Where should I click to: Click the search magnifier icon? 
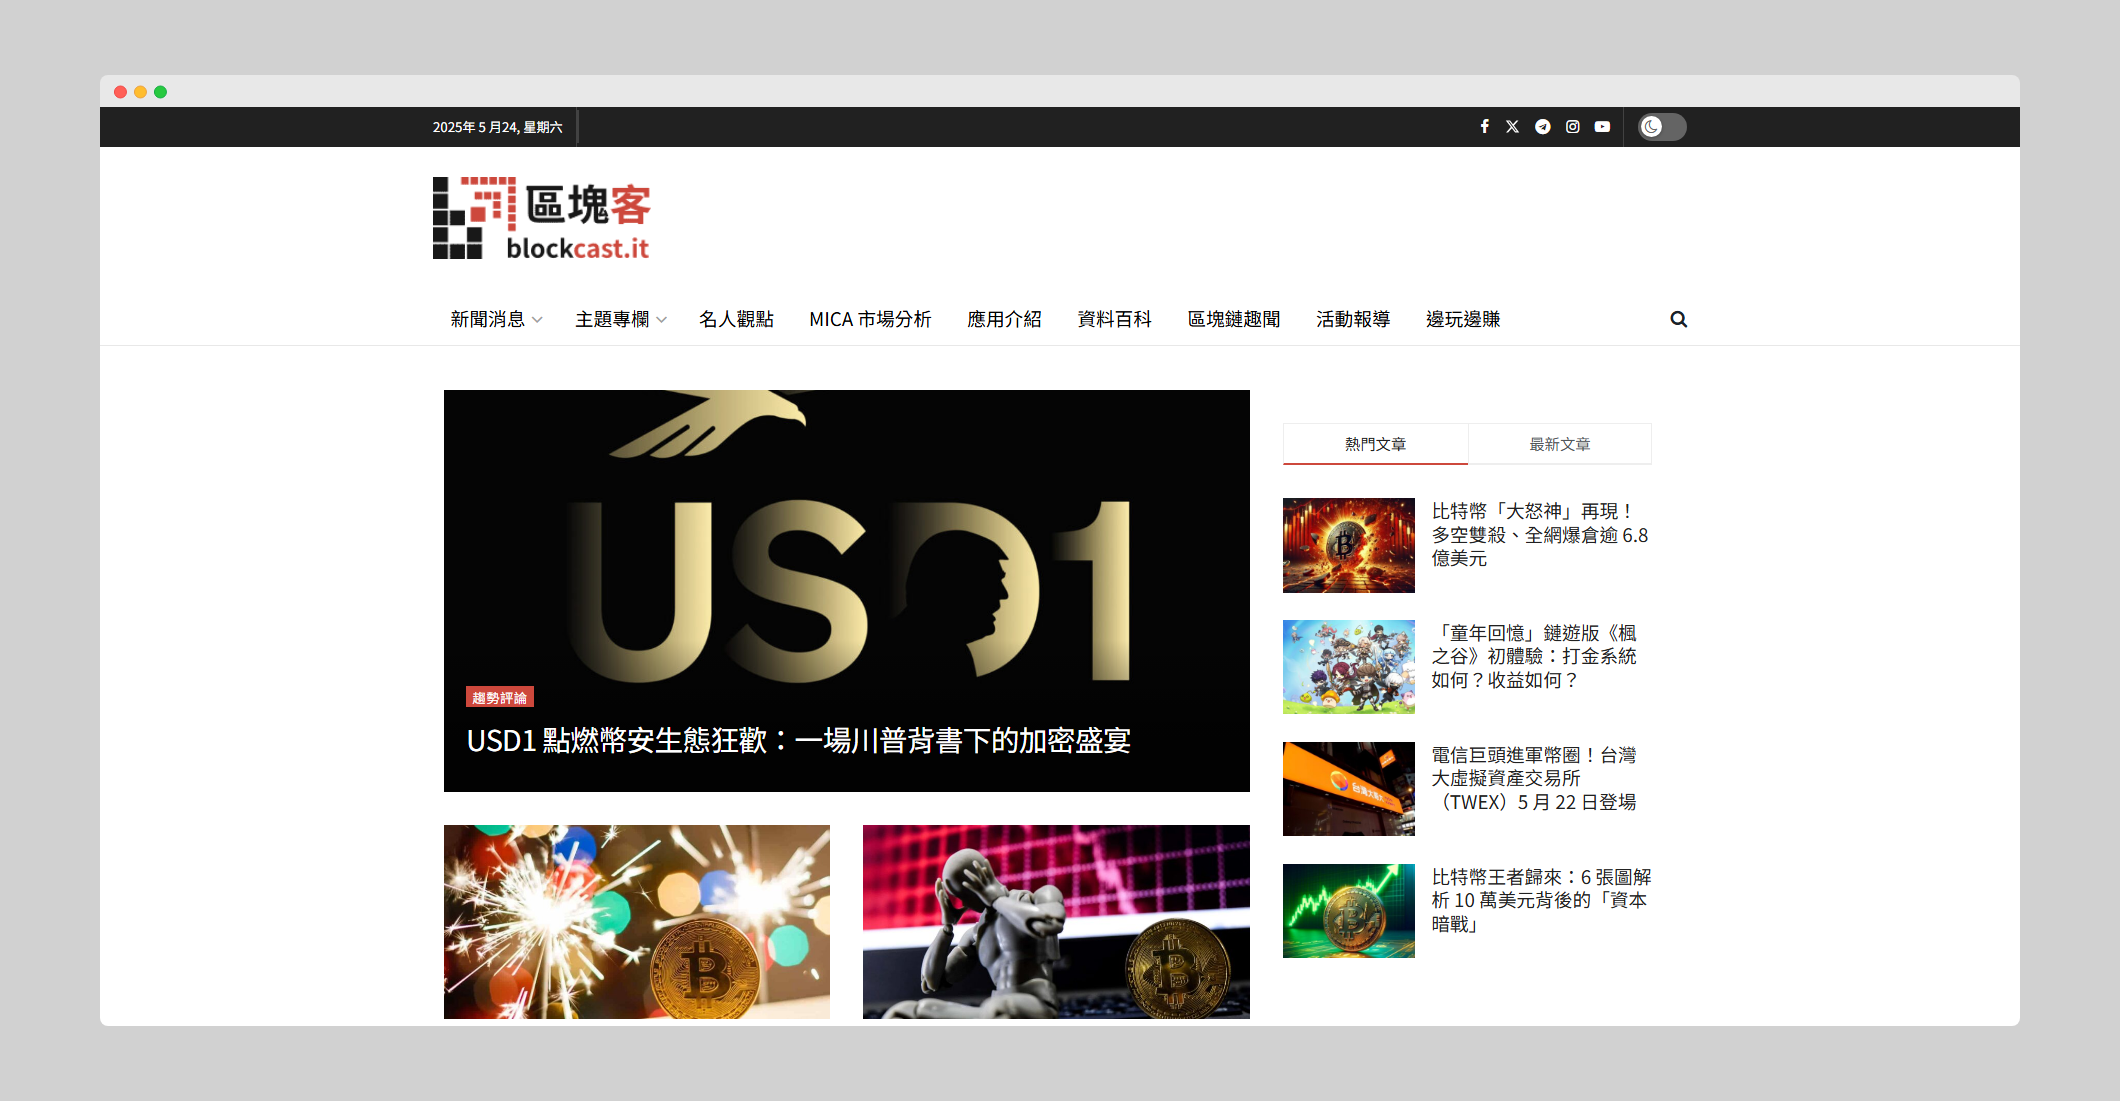1678,319
